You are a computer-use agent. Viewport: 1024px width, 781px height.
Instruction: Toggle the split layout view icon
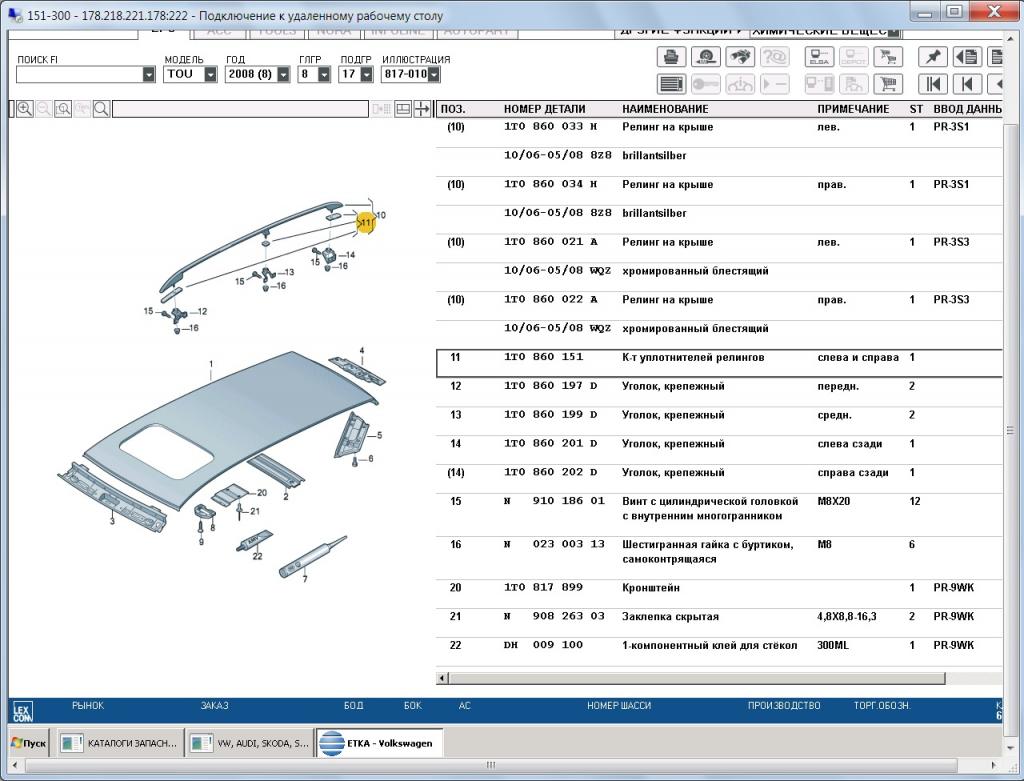(x=403, y=109)
